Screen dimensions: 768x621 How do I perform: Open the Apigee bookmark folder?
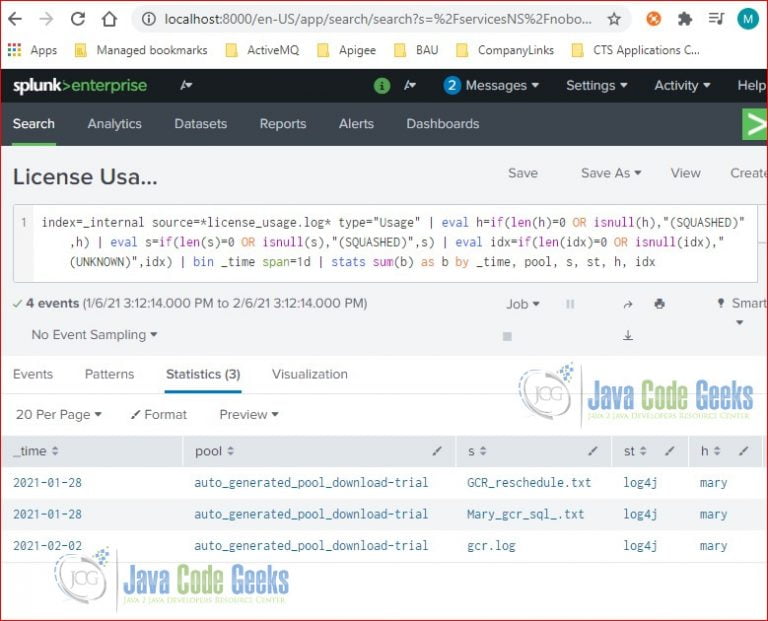[346, 50]
